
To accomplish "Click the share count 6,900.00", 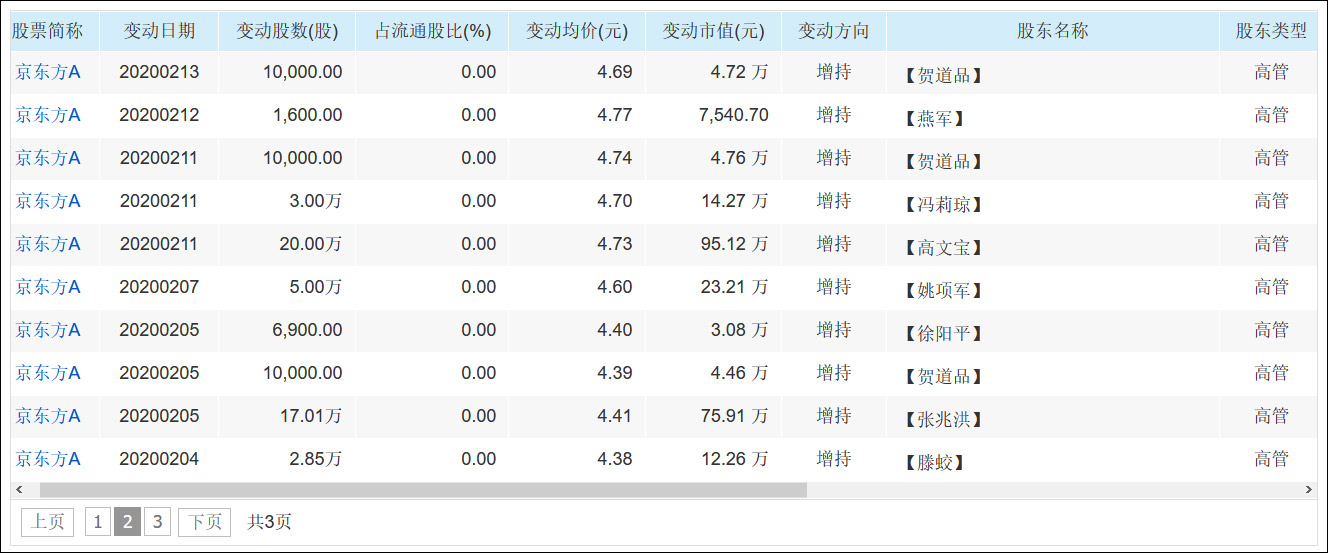I will [x=307, y=330].
